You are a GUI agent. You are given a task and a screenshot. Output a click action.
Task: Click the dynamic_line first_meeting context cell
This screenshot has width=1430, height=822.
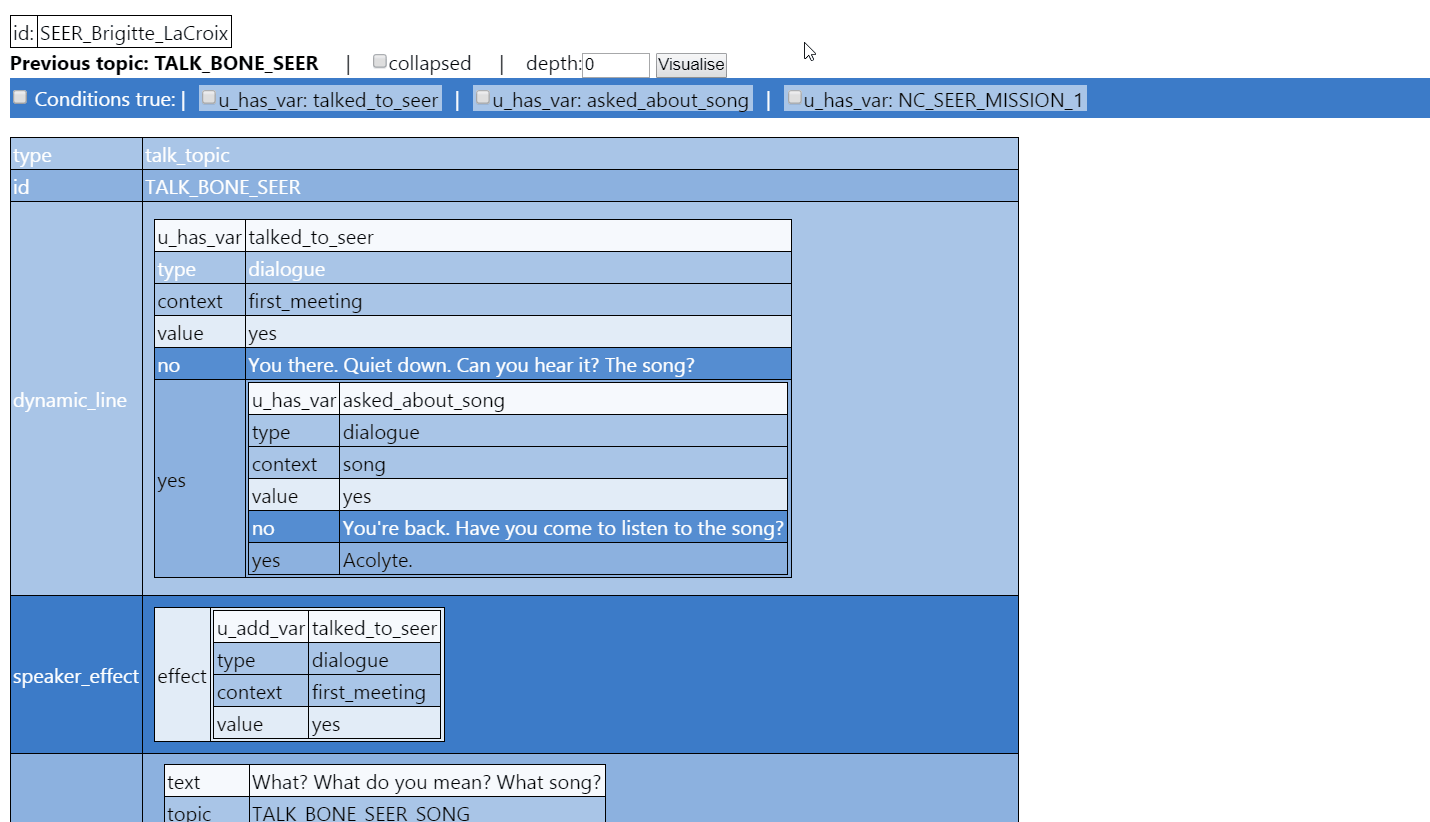click(518, 300)
